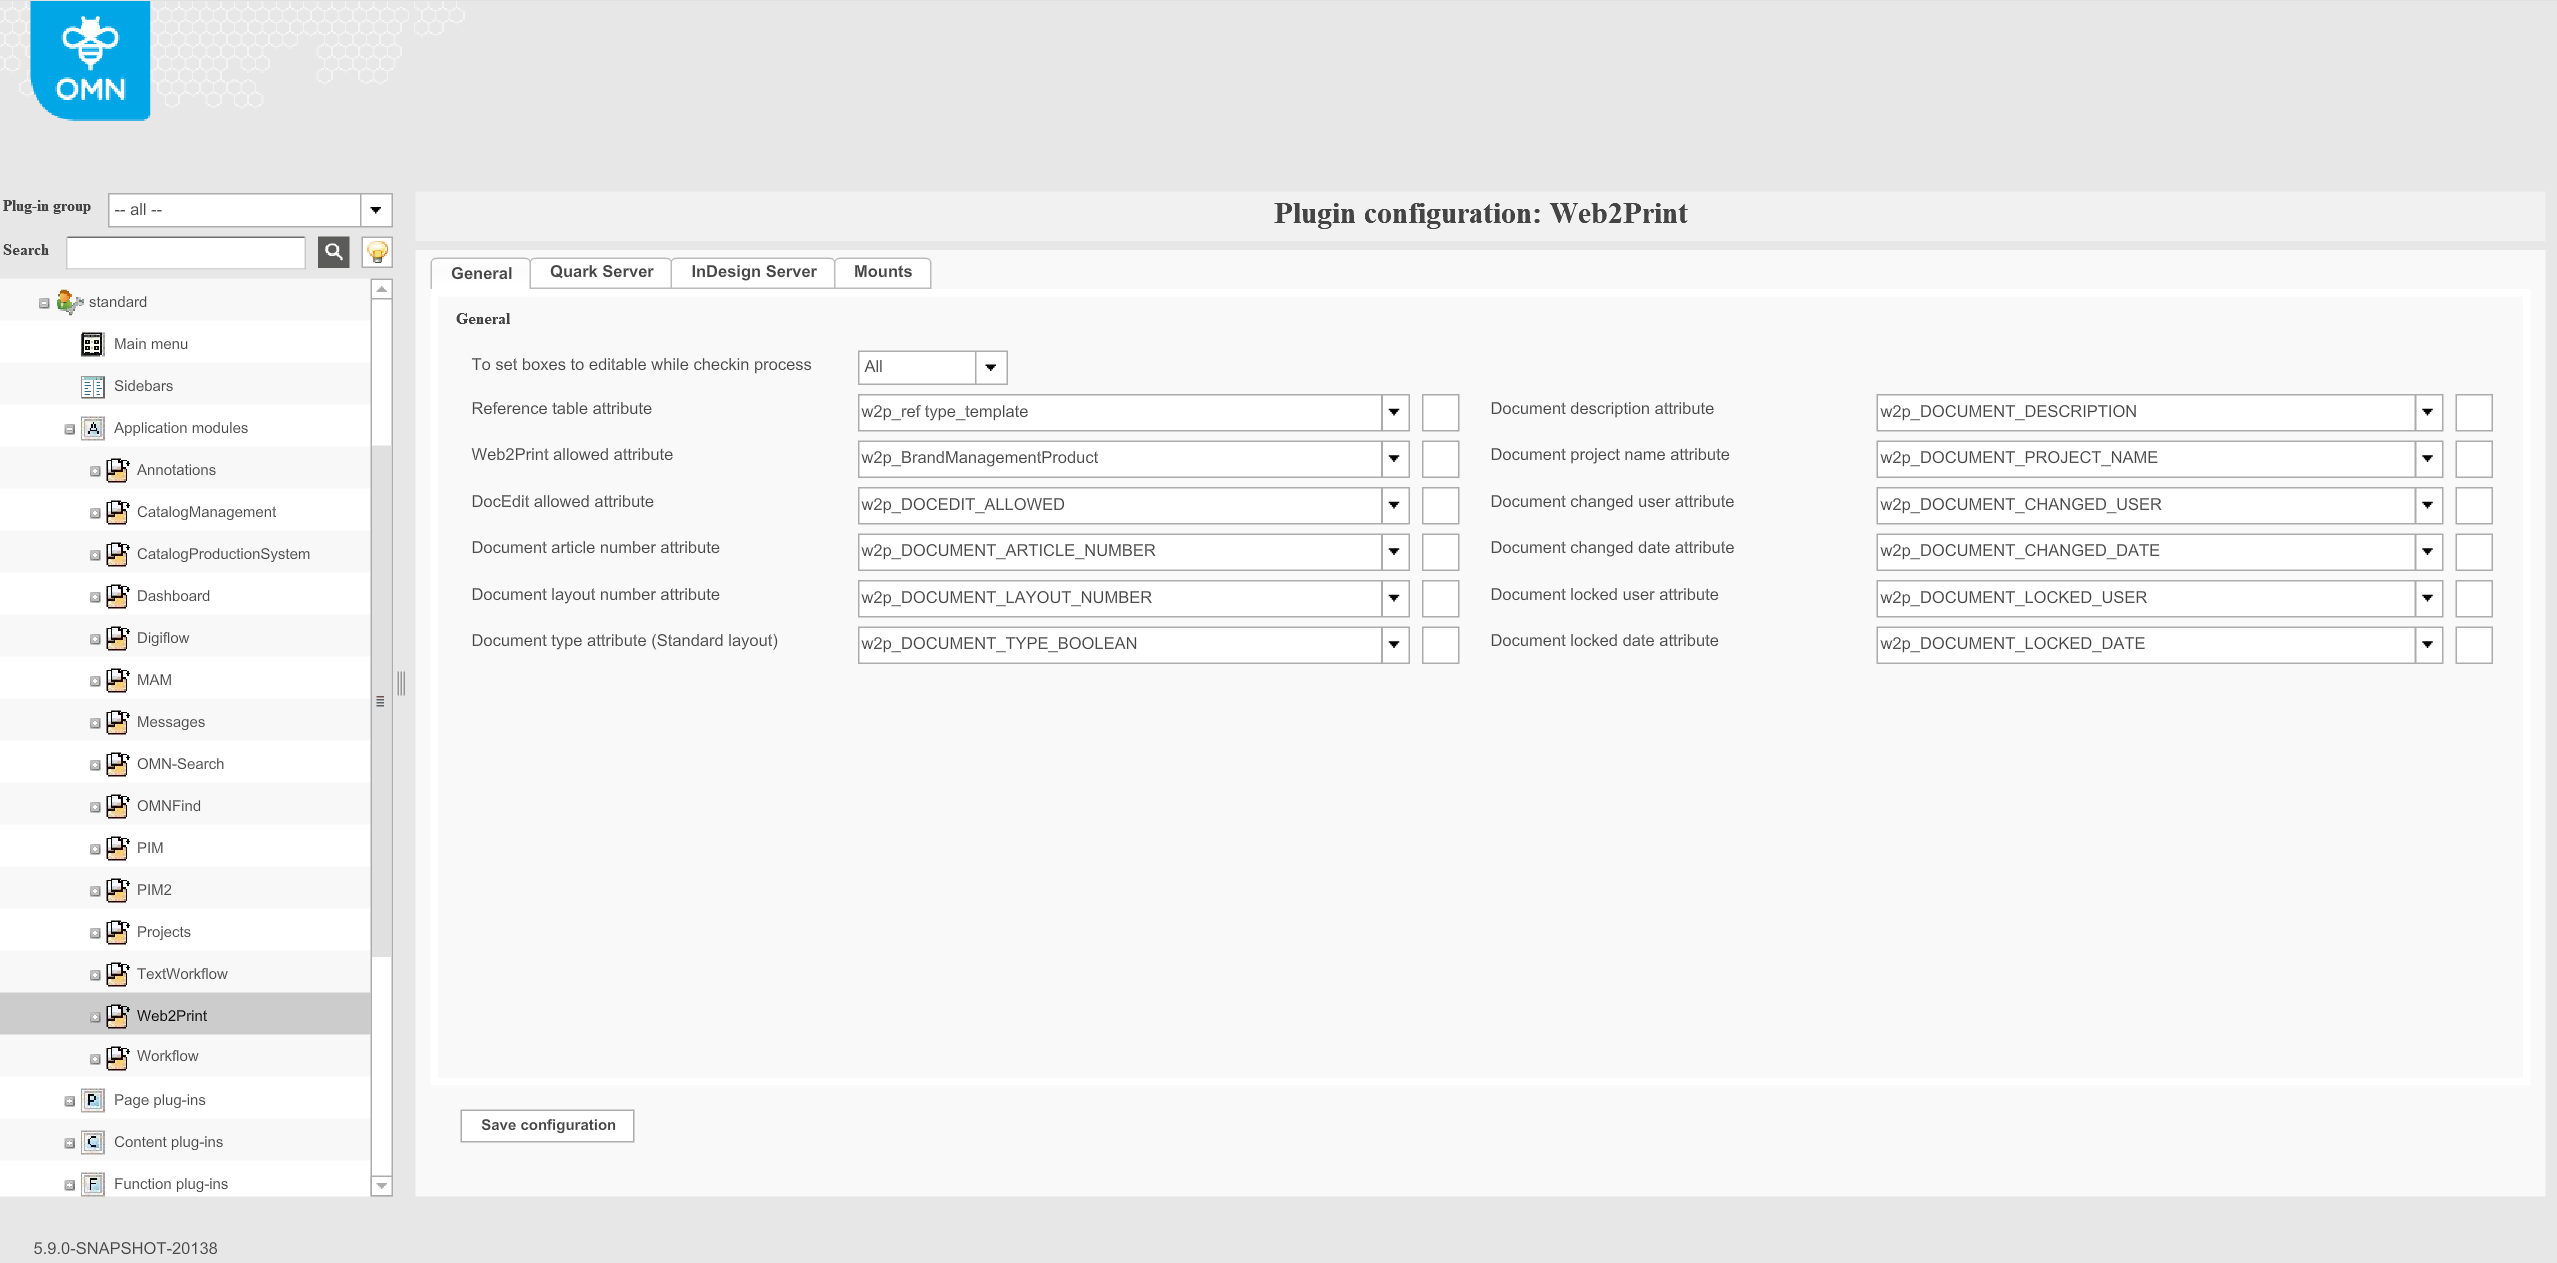Image resolution: width=2557 pixels, height=1263 pixels.
Task: Click the search magnifier icon
Action: 333,252
